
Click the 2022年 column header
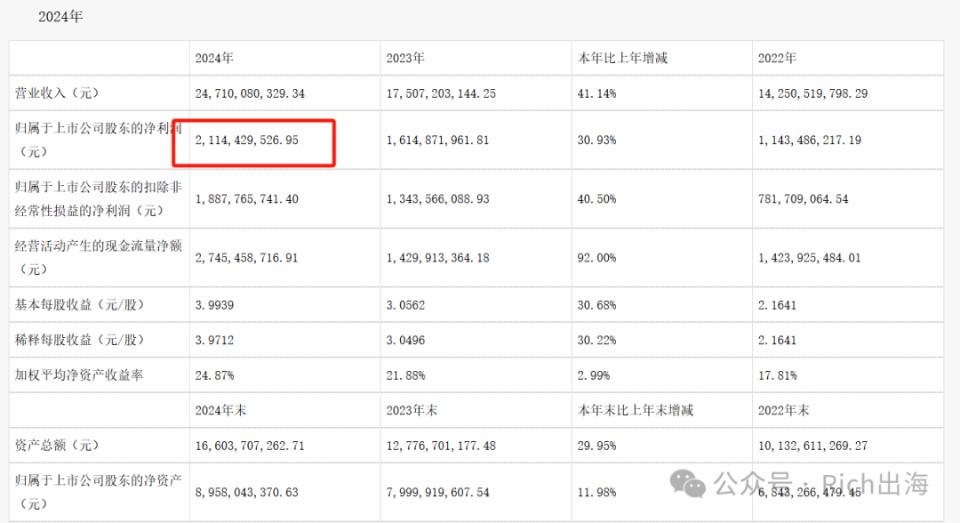(x=777, y=58)
